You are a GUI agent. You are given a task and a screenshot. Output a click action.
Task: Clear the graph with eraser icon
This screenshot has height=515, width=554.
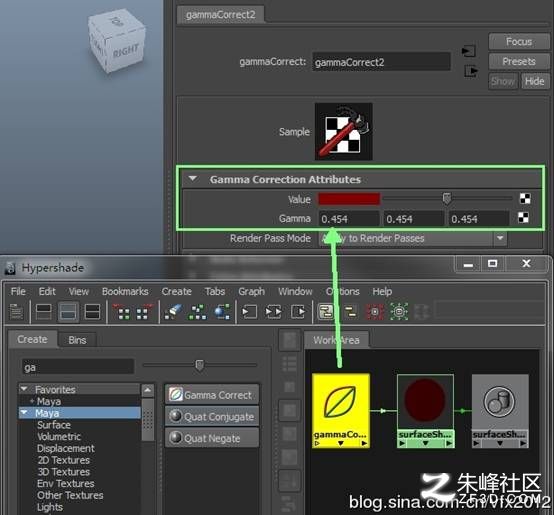coord(173,312)
